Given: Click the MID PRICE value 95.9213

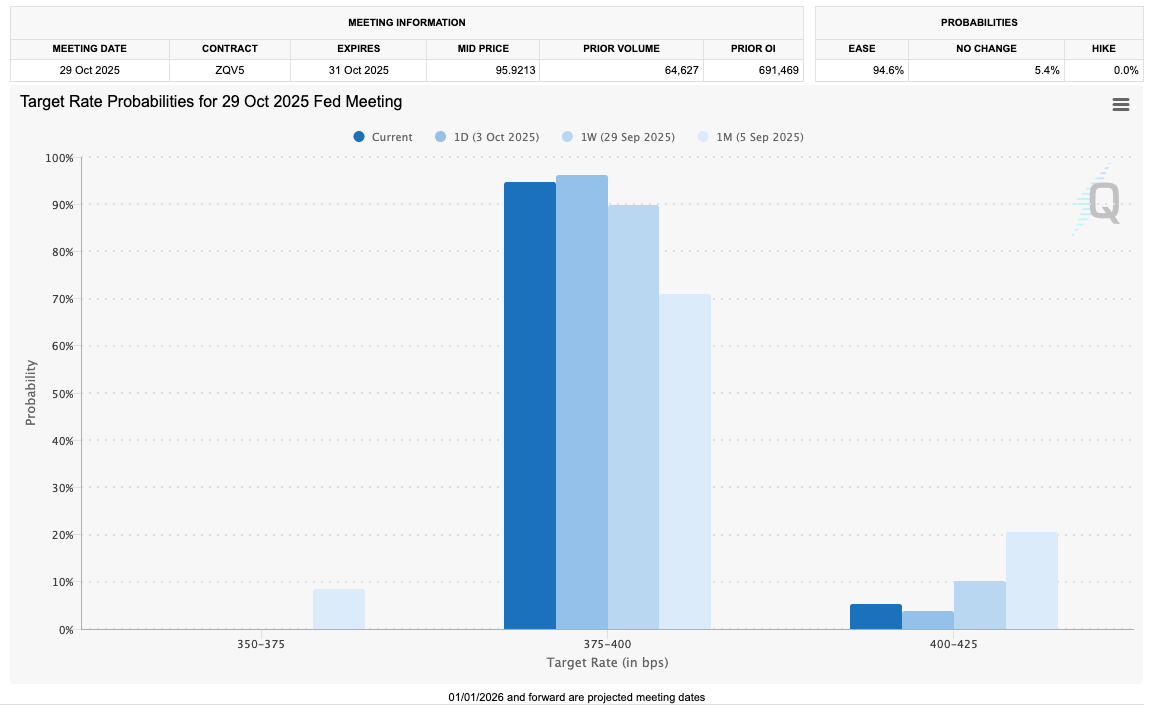Looking at the screenshot, I should (484, 70).
